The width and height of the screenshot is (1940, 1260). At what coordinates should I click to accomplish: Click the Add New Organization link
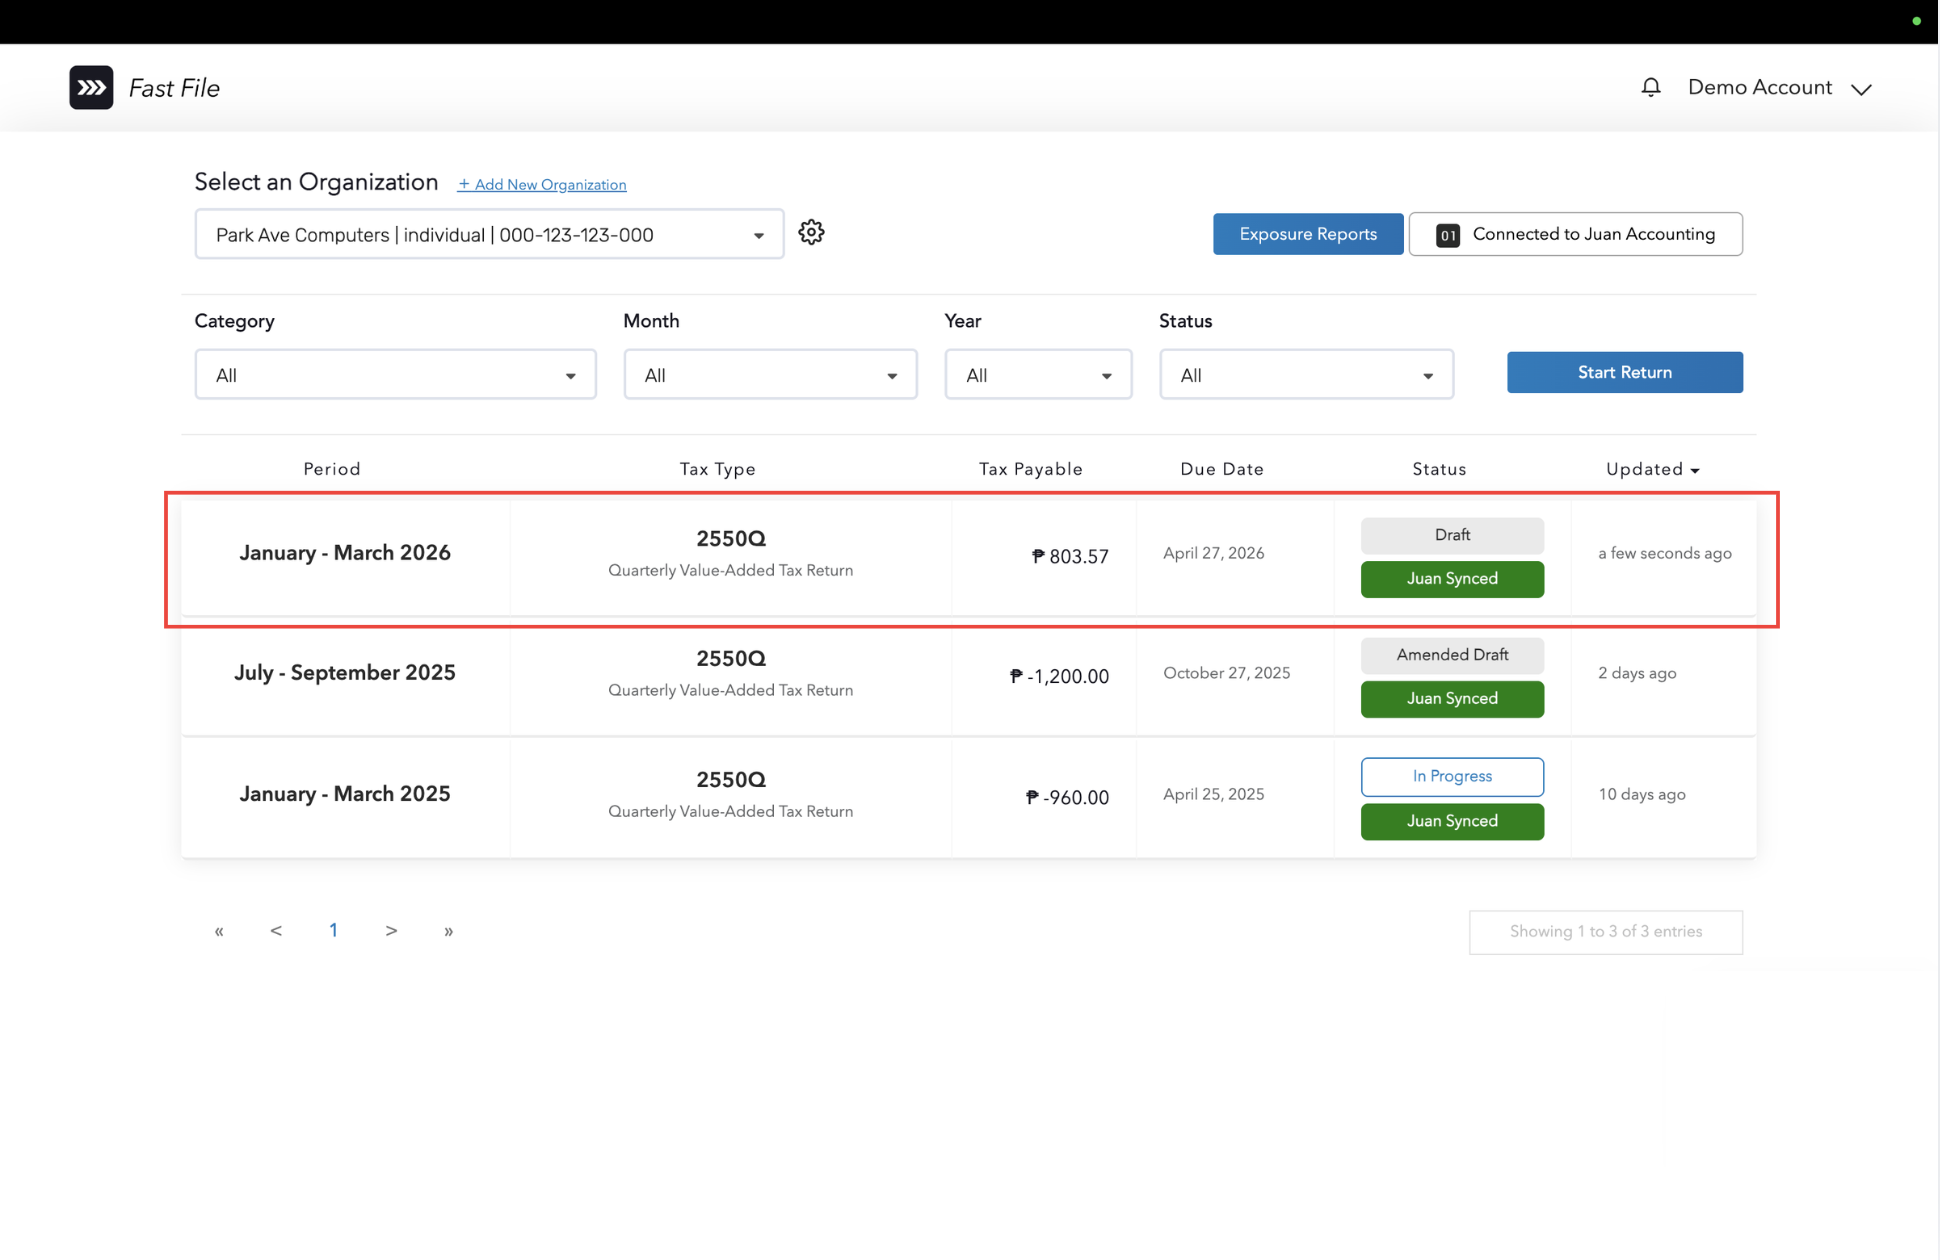[542, 185]
